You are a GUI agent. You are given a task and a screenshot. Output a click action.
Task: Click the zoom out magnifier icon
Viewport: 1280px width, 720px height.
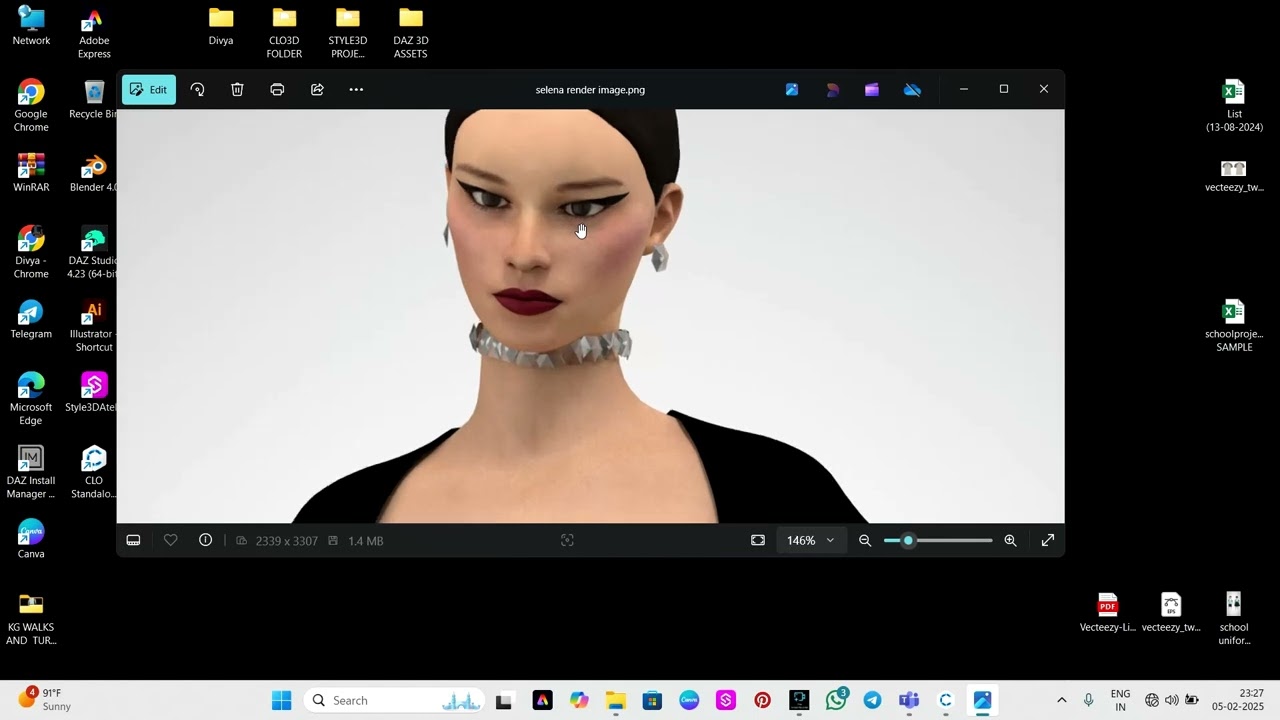click(865, 540)
